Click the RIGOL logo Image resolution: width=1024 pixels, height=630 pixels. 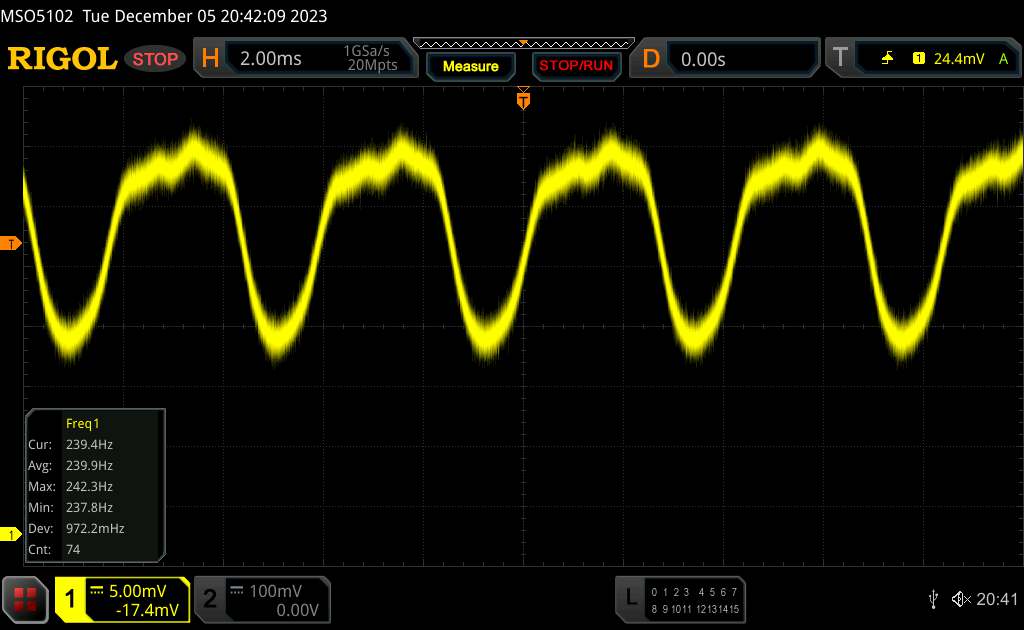(x=62, y=59)
